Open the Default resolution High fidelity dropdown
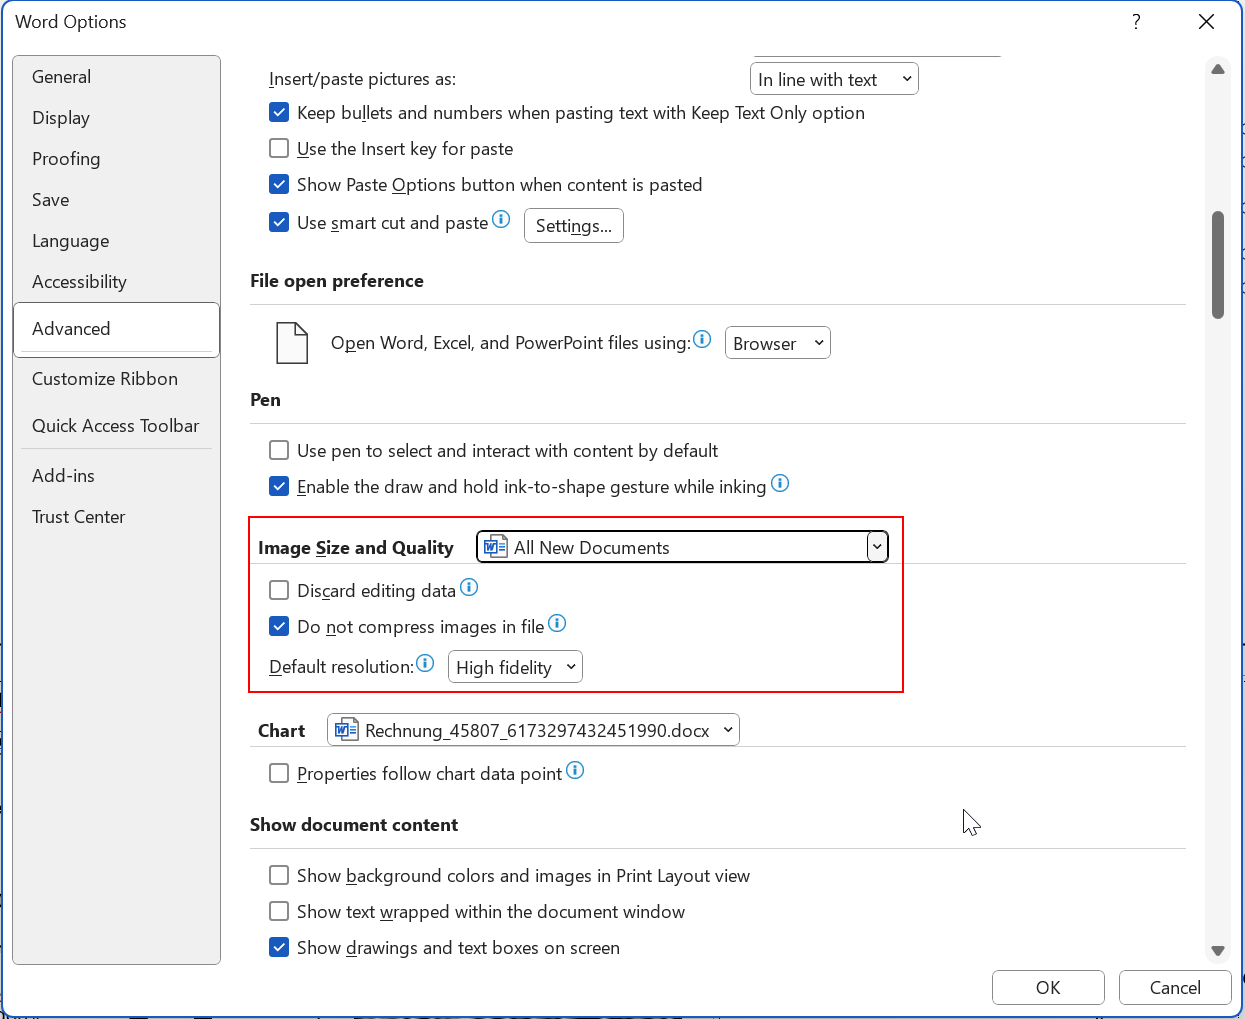Screen dimensions: 1245x1019 (x=515, y=667)
